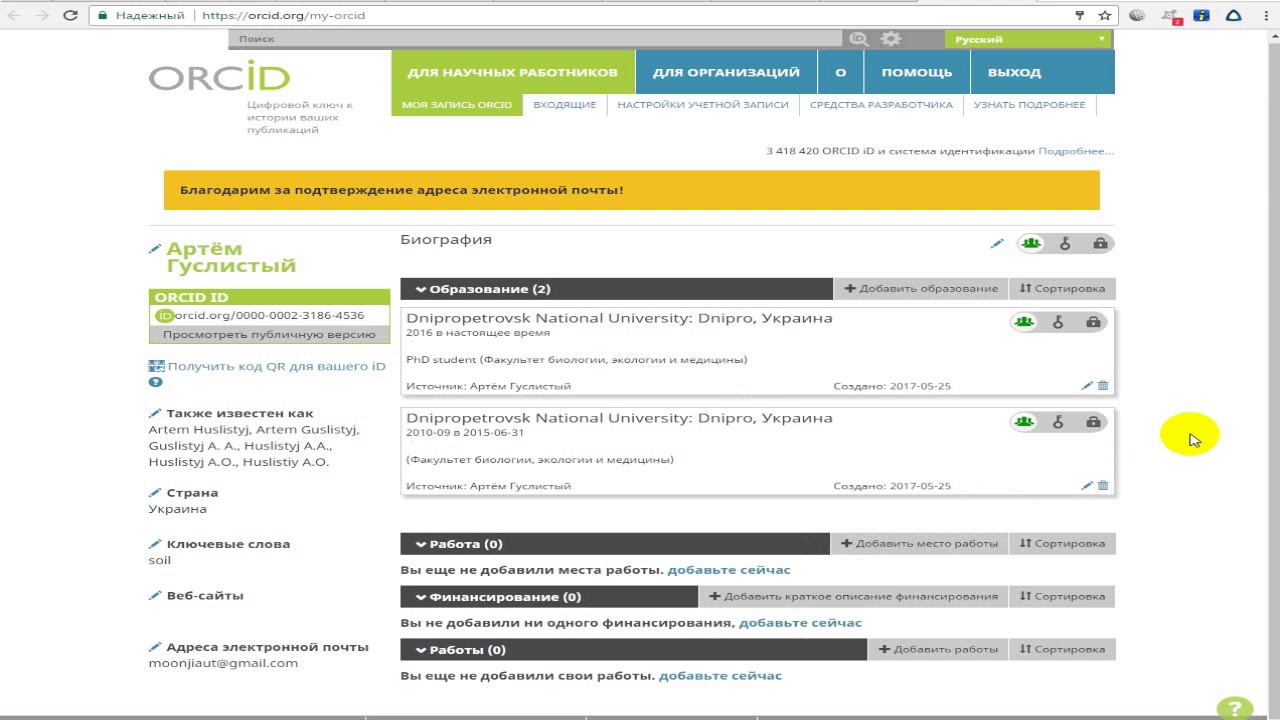This screenshot has height=720, width=1280.
Task: Open the Русский language dropdown
Action: 1029,39
